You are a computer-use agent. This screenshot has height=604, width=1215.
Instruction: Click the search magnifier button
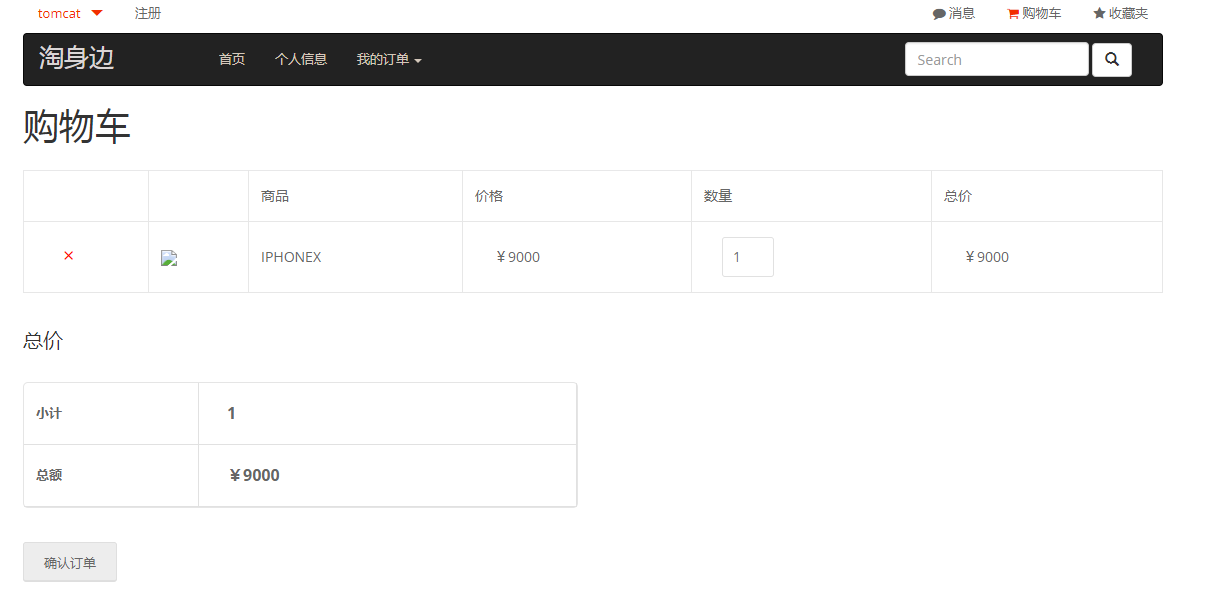click(1112, 60)
